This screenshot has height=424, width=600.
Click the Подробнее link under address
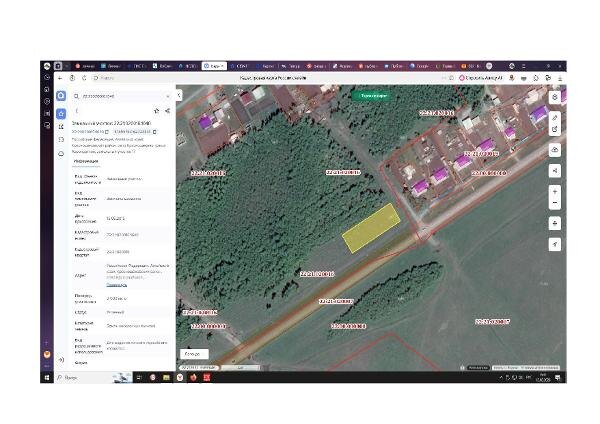(116, 284)
